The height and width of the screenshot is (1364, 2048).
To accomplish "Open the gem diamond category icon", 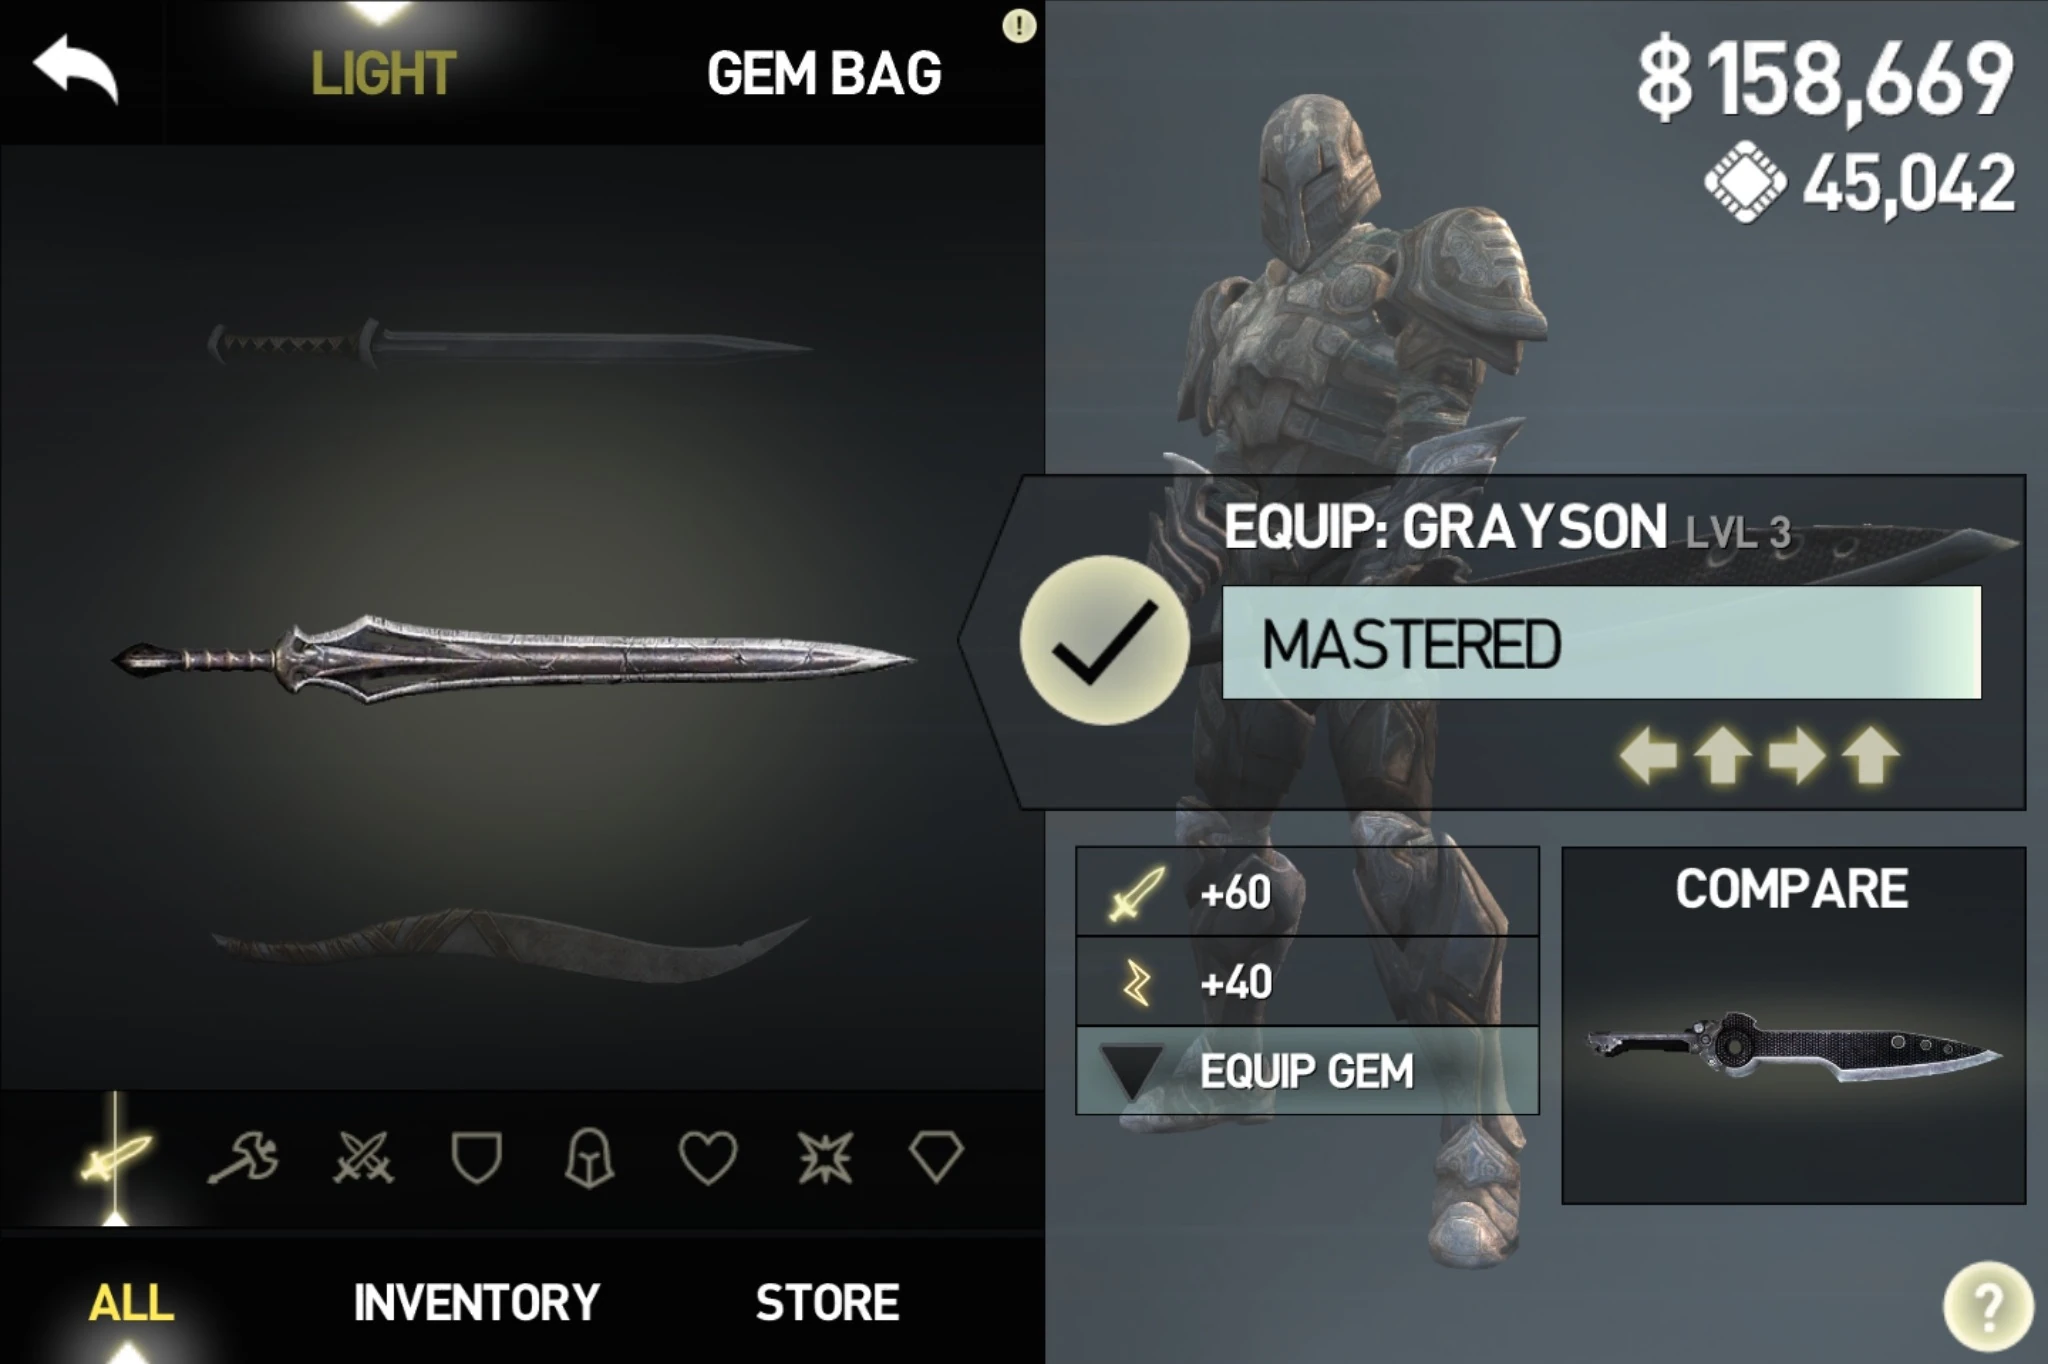I will [936, 1157].
